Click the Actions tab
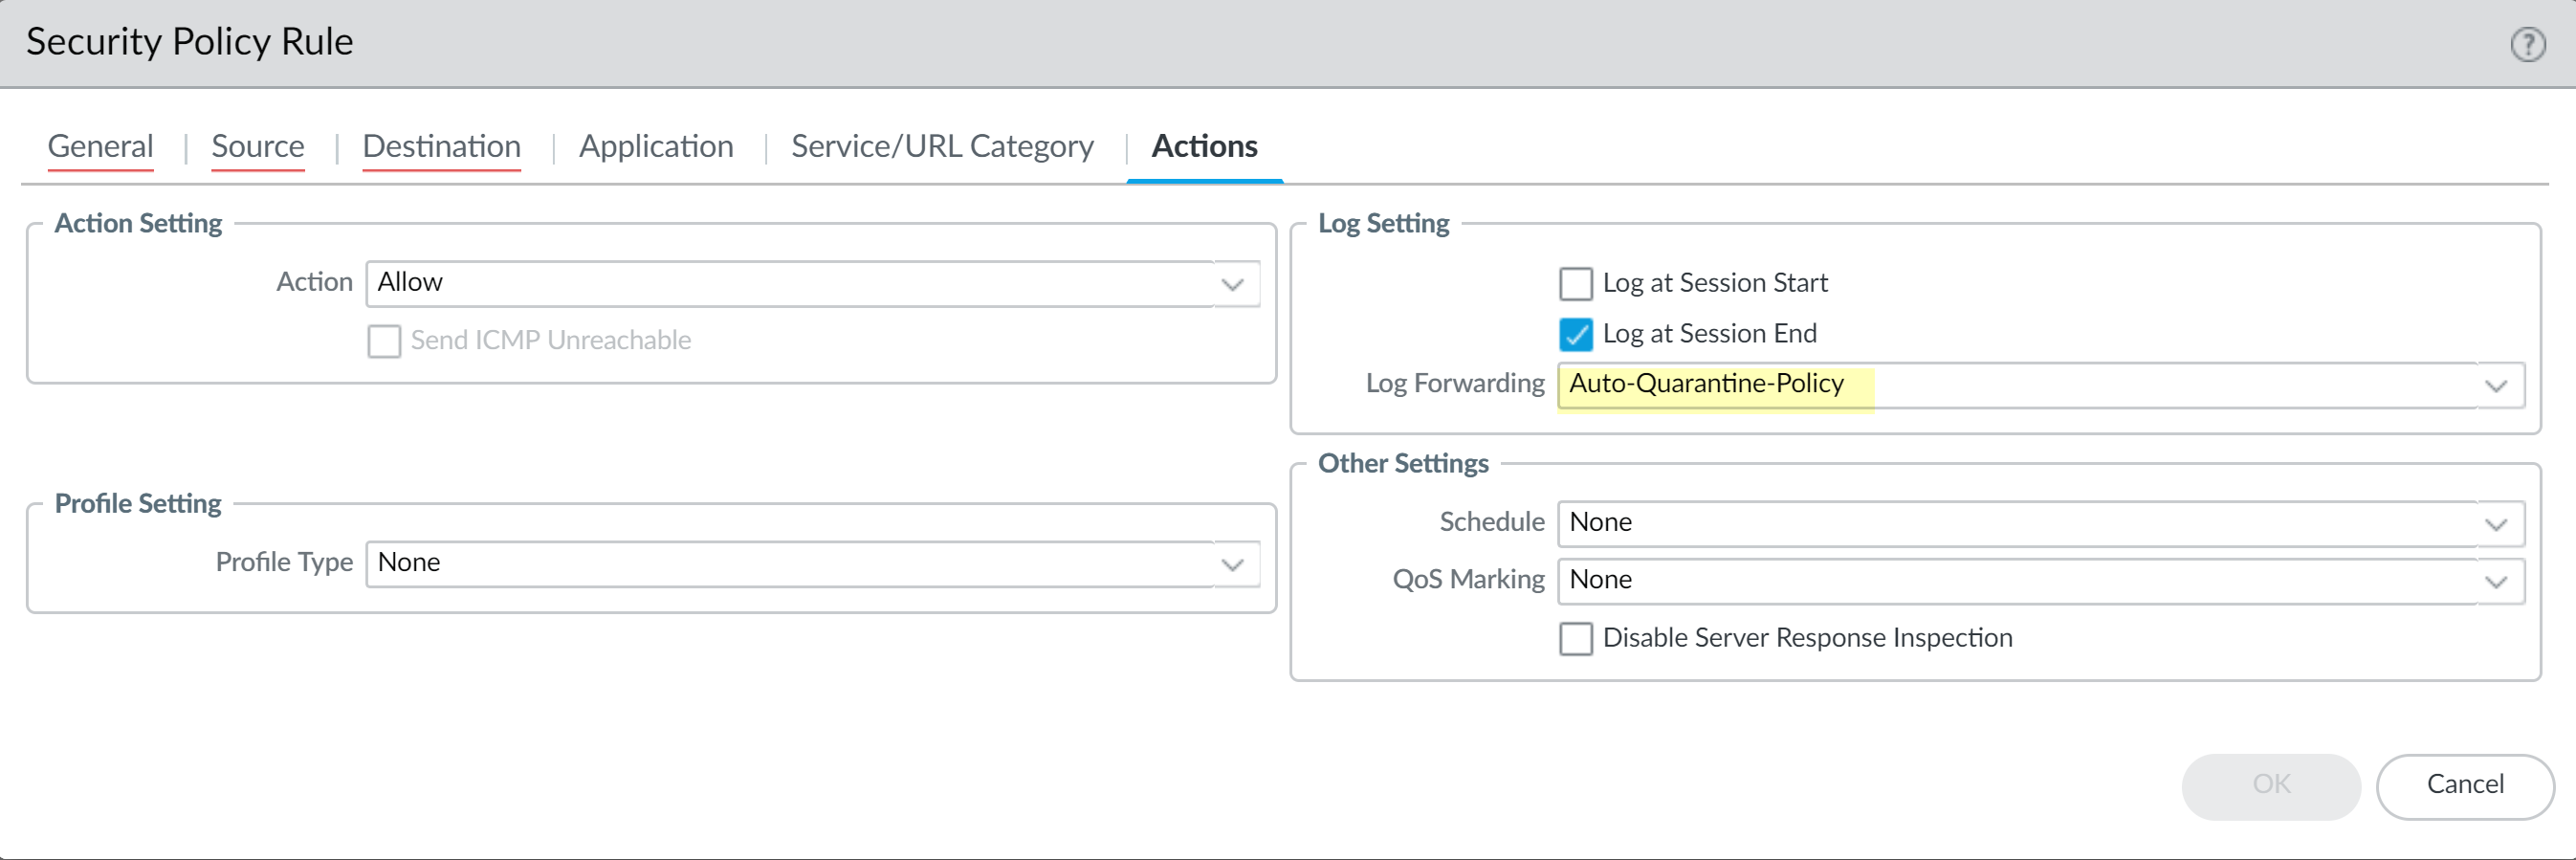2576x860 pixels. [x=1204, y=147]
